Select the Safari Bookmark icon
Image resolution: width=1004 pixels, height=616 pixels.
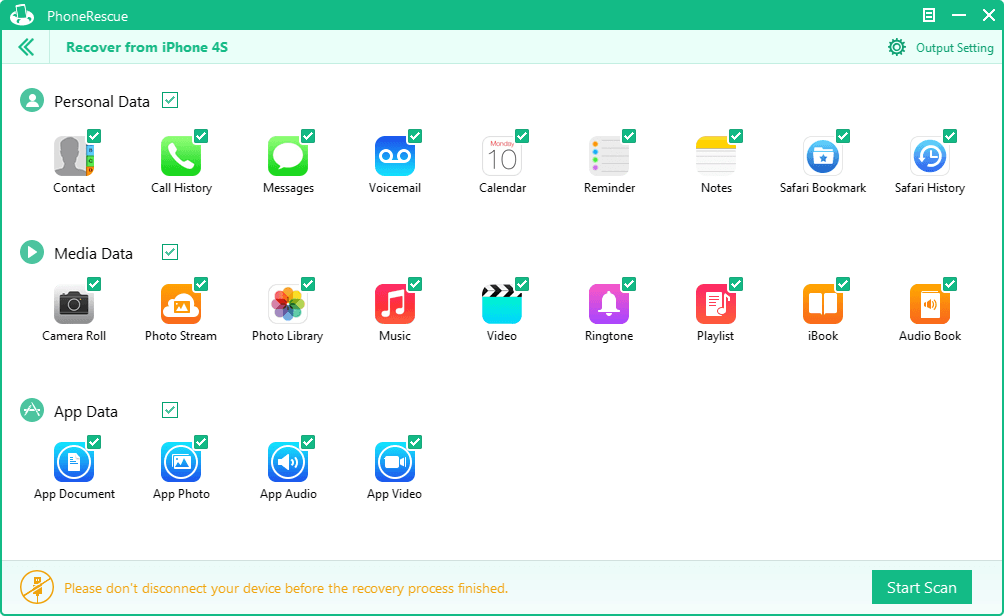[823, 156]
